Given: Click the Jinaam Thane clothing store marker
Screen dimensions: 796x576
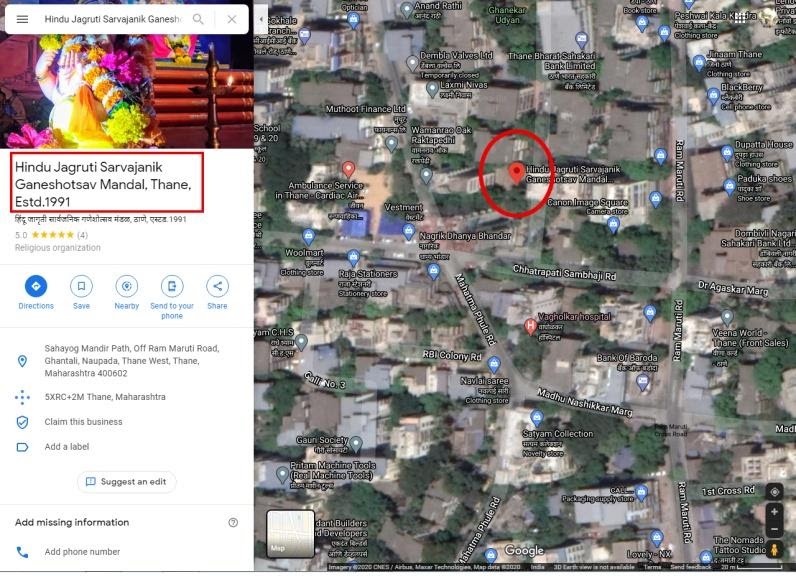Looking at the screenshot, I should click(x=699, y=63).
